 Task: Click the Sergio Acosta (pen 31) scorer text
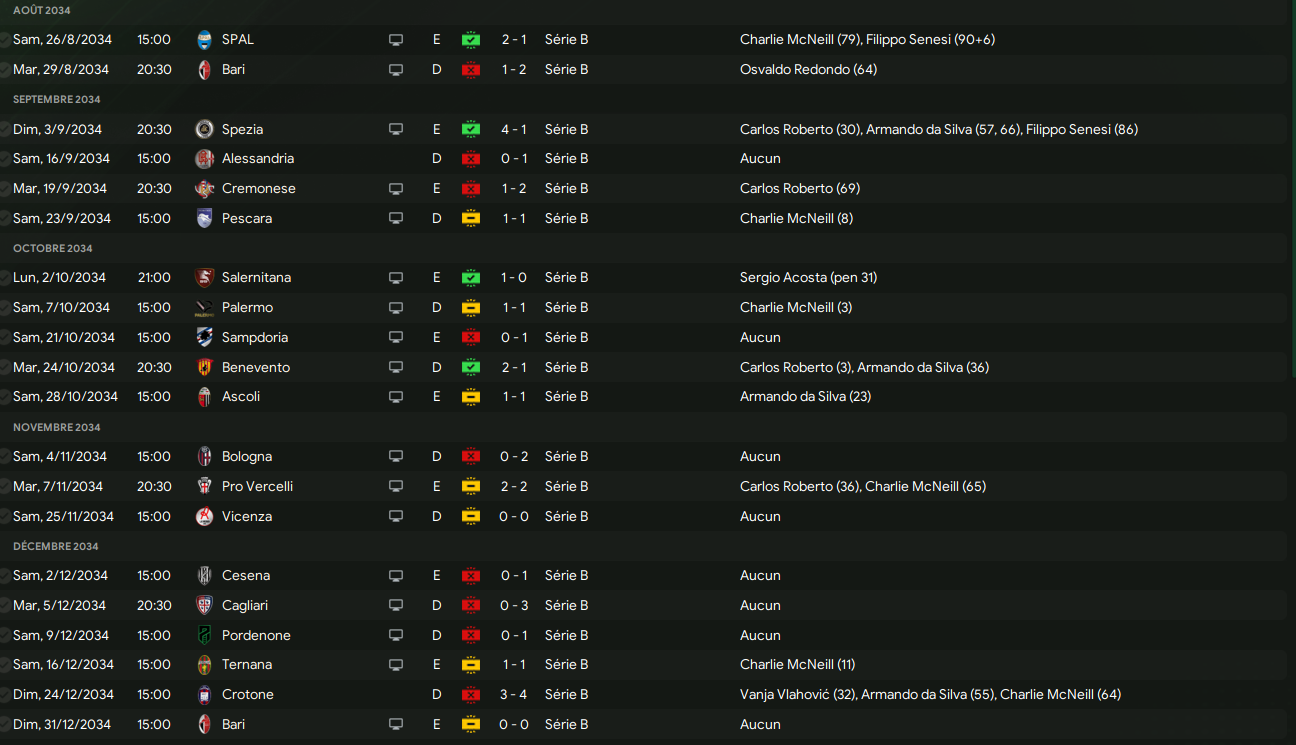[808, 277]
